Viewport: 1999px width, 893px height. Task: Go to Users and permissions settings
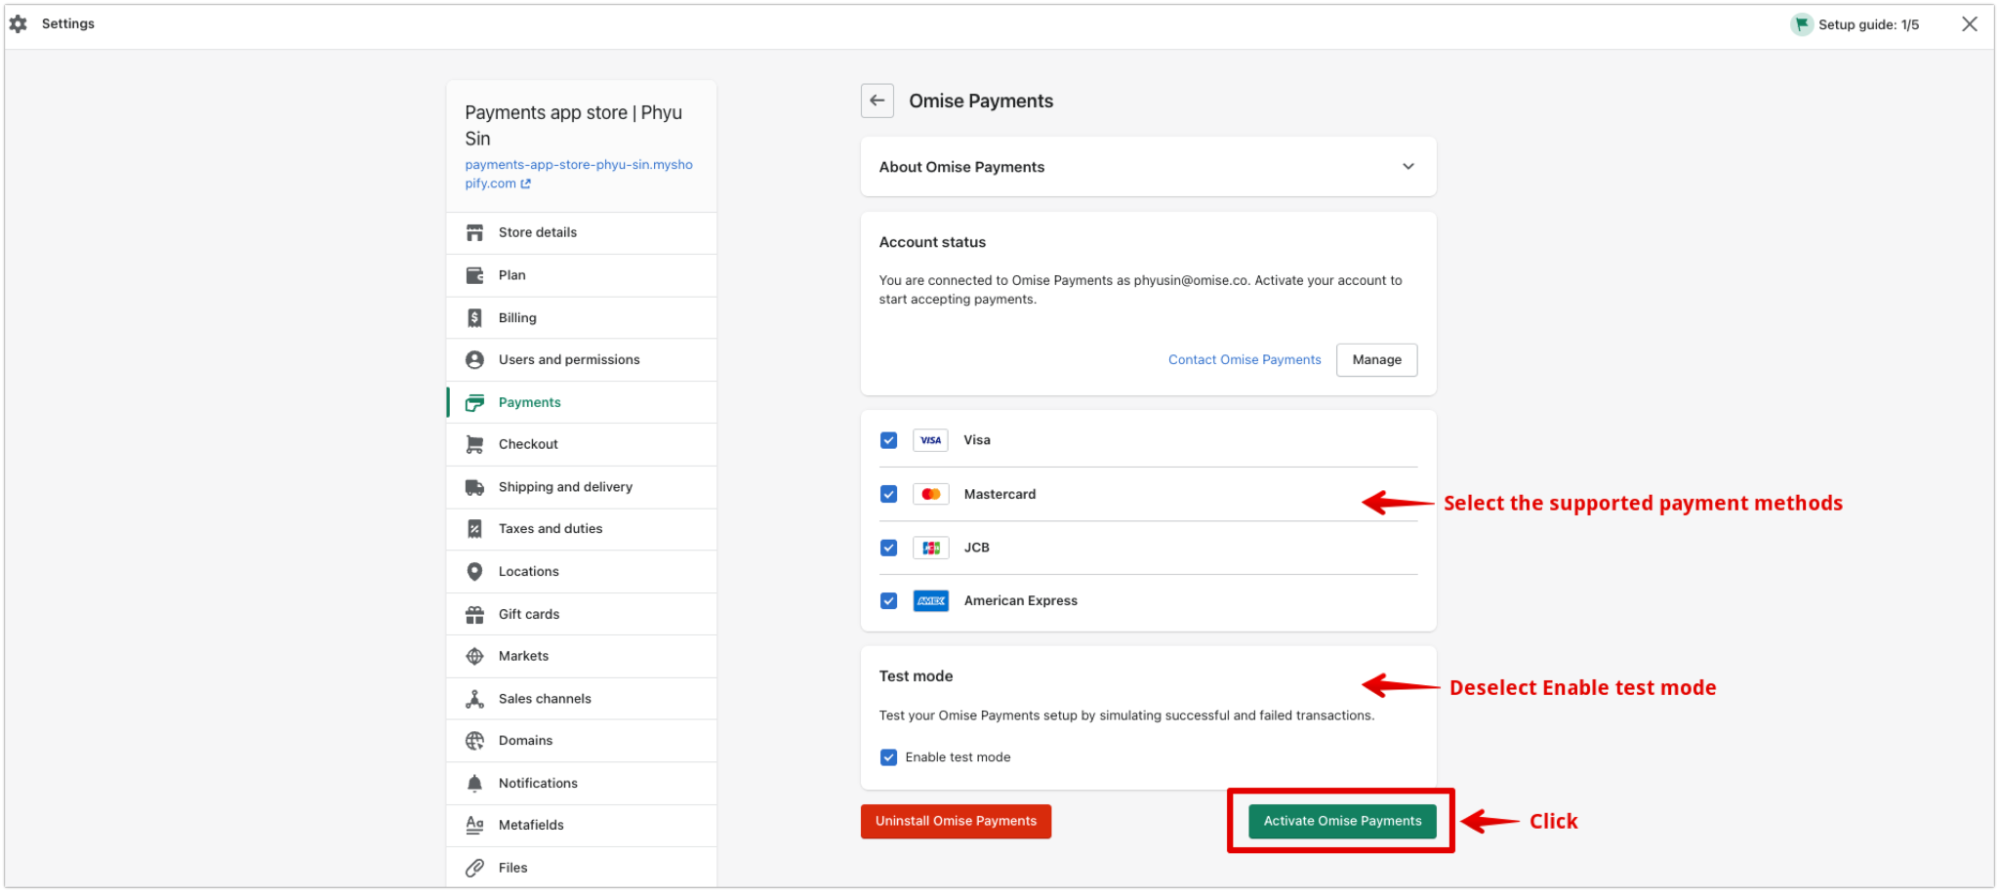[568, 360]
